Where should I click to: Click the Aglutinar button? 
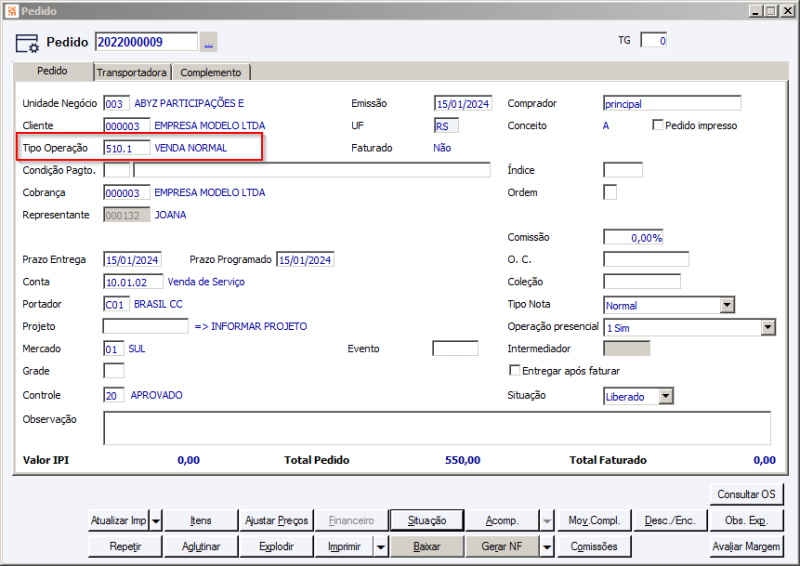tap(201, 547)
